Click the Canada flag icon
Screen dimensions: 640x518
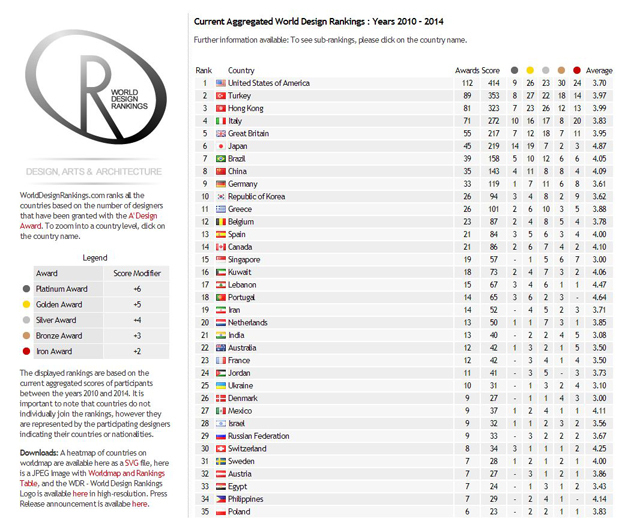(221, 247)
